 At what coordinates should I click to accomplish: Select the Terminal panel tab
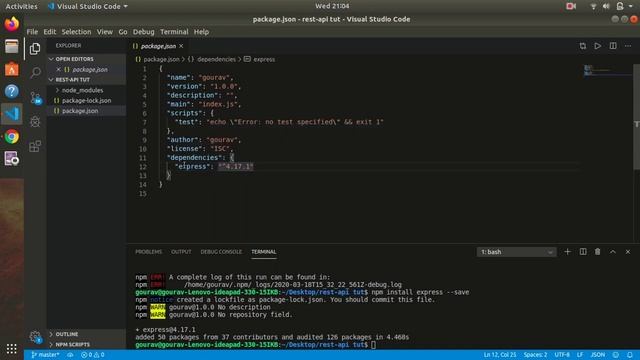[264, 252]
